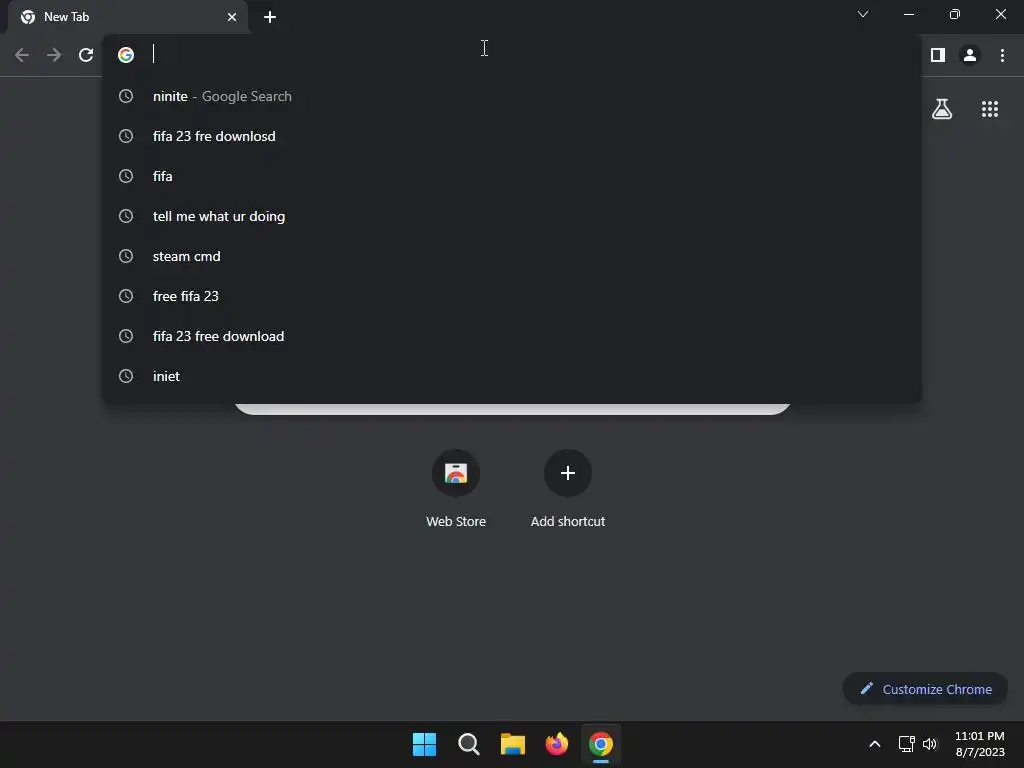Open the tab search chevron
The image size is (1024, 768).
coord(863,14)
